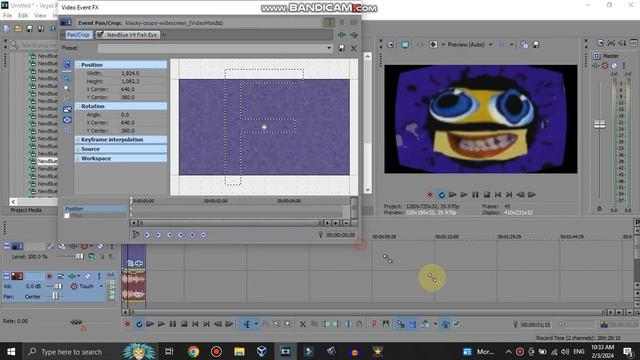This screenshot has width=640, height=360.
Task: Arm audio track 2 for record
Action: click(49, 276)
